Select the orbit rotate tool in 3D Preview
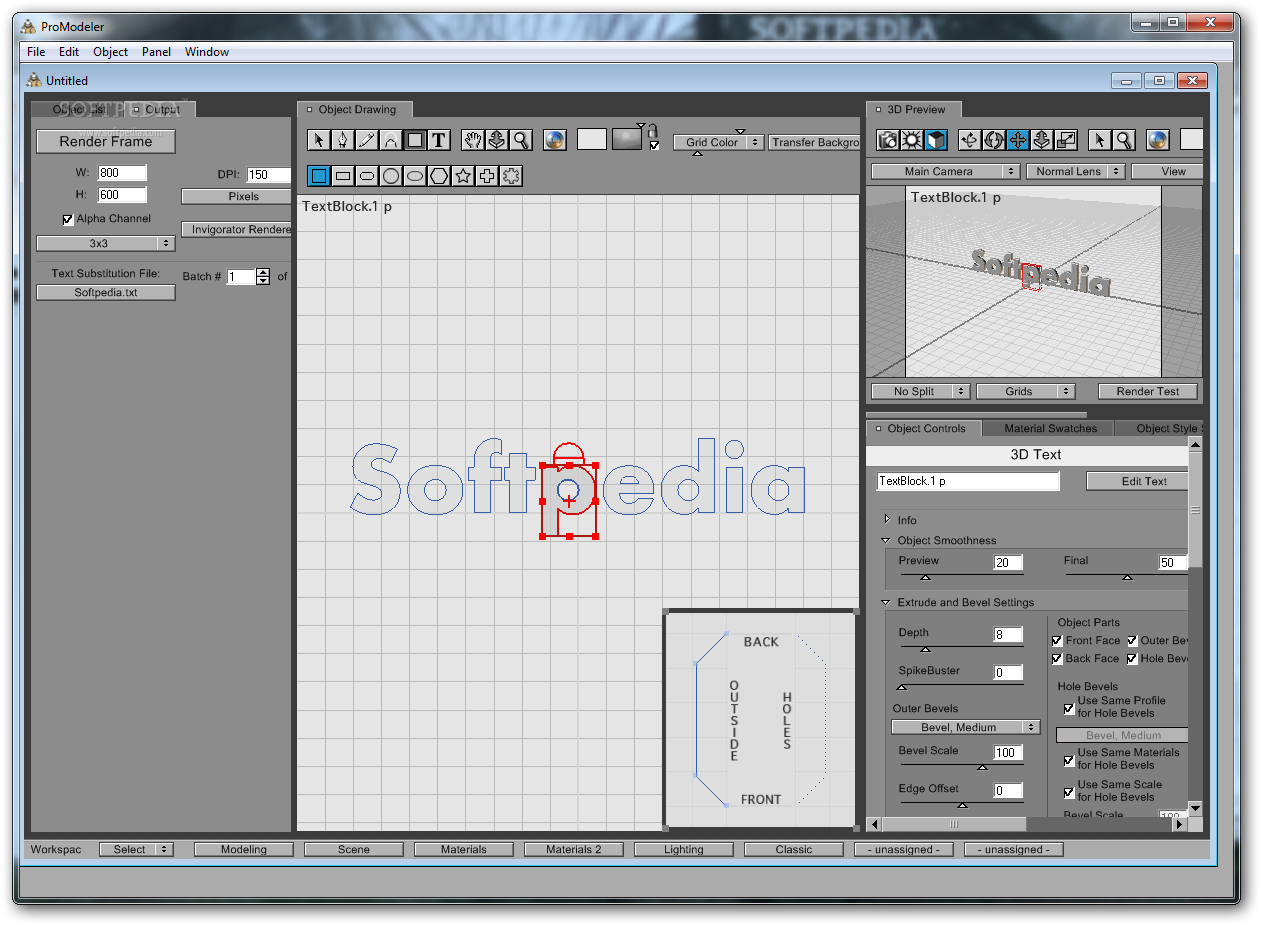The height and width of the screenshot is (925, 1261). tap(969, 140)
